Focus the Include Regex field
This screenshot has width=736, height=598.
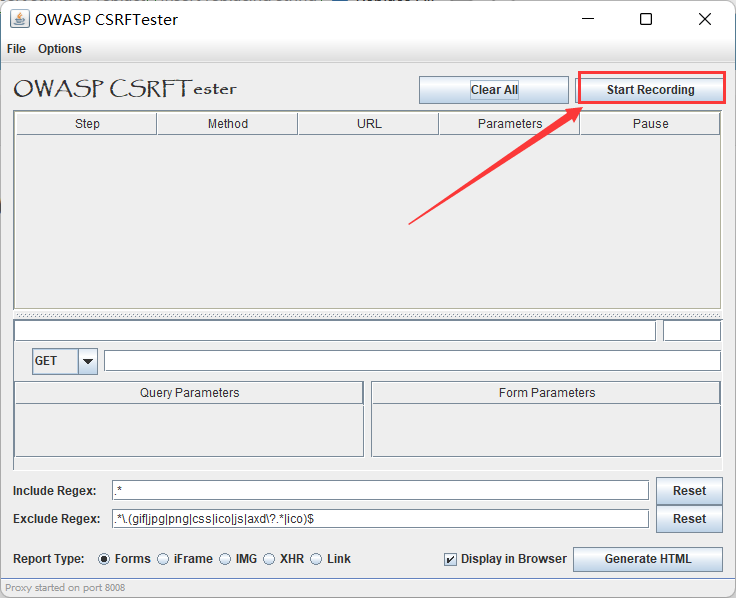(380, 491)
